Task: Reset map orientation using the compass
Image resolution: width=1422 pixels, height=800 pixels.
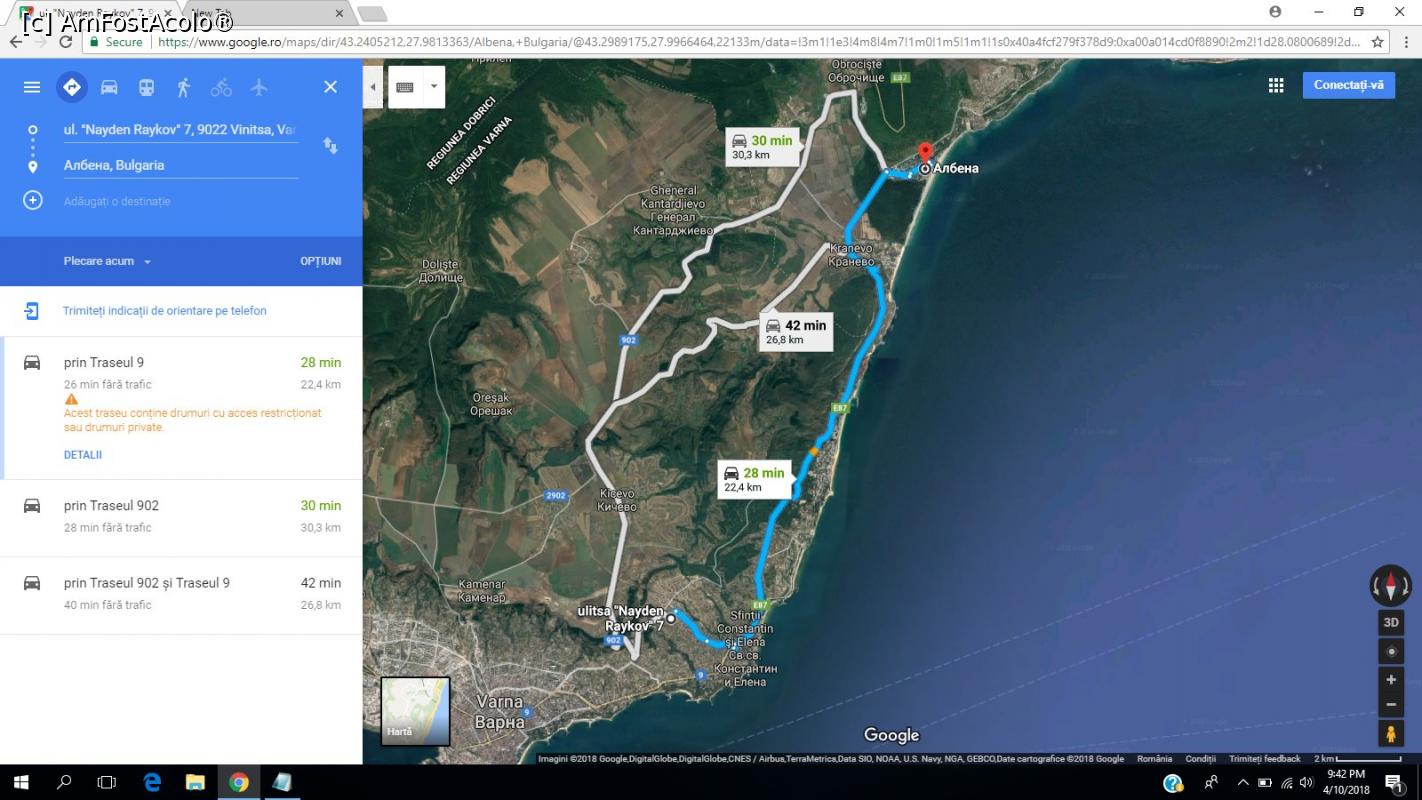Action: click(x=1390, y=586)
